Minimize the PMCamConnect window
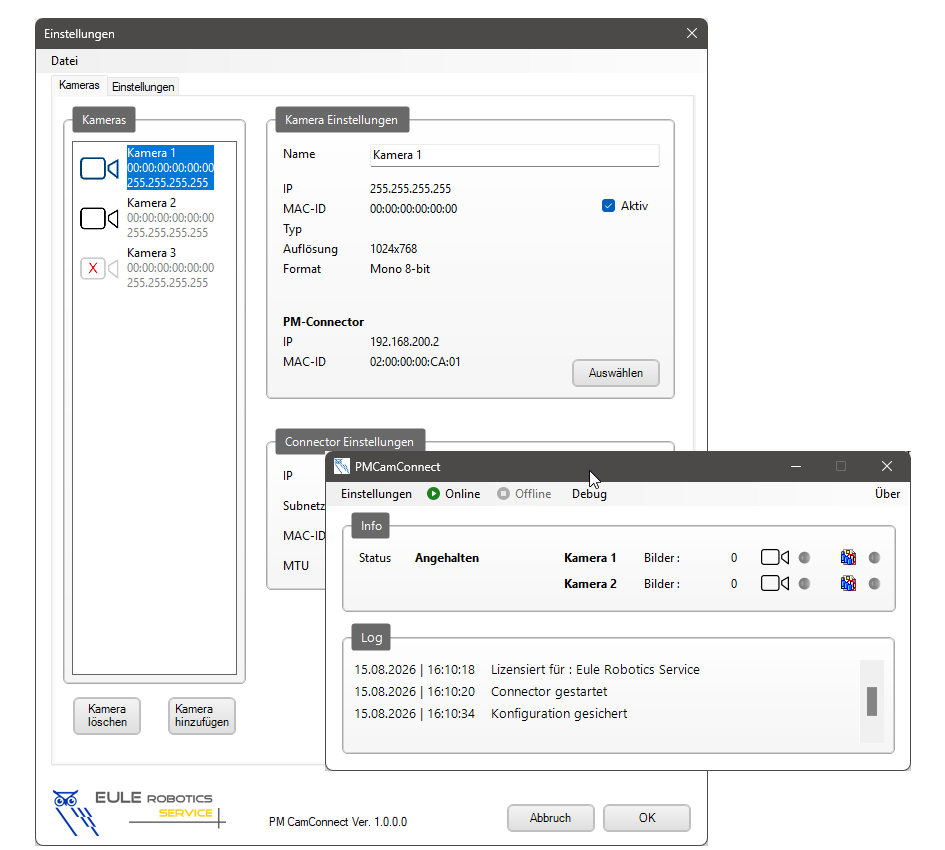 [796, 466]
